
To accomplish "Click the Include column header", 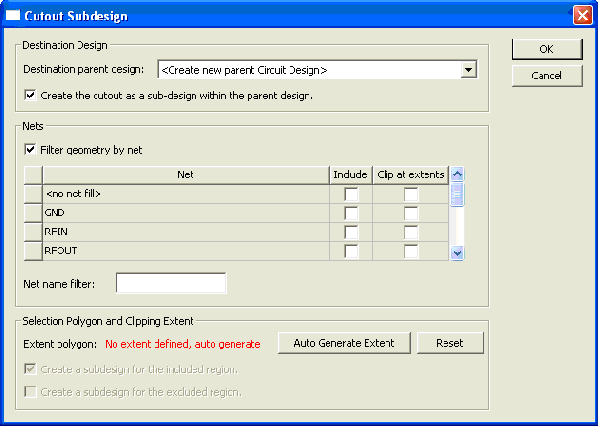I will click(350, 175).
